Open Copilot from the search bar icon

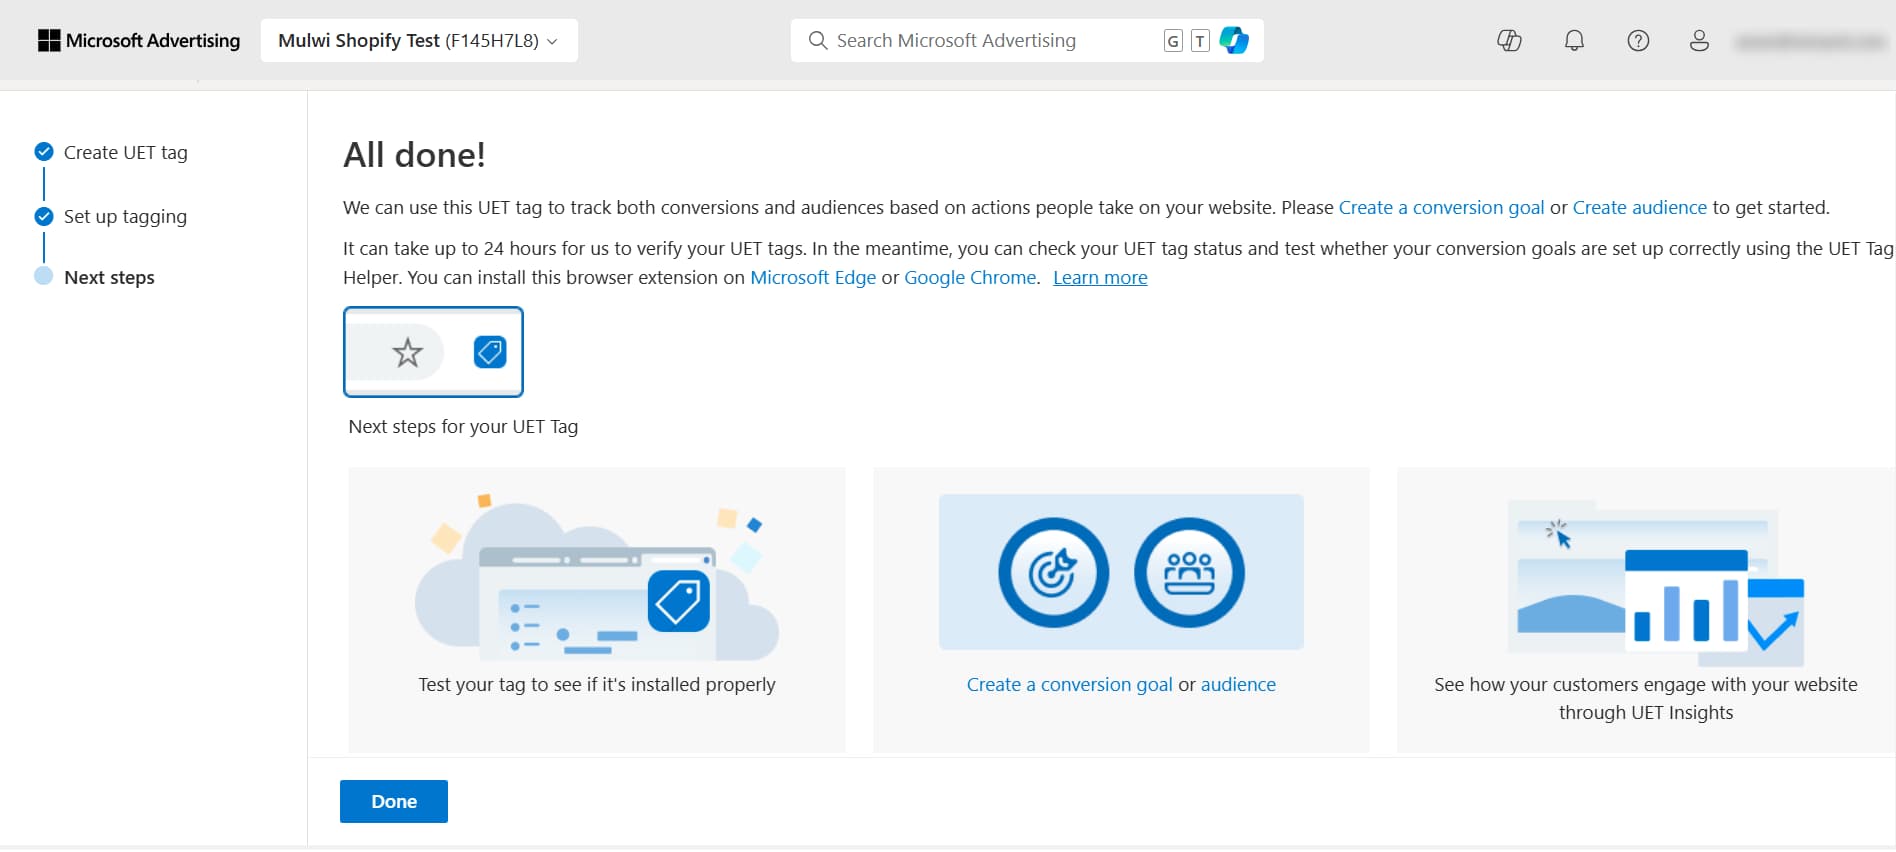(x=1234, y=40)
